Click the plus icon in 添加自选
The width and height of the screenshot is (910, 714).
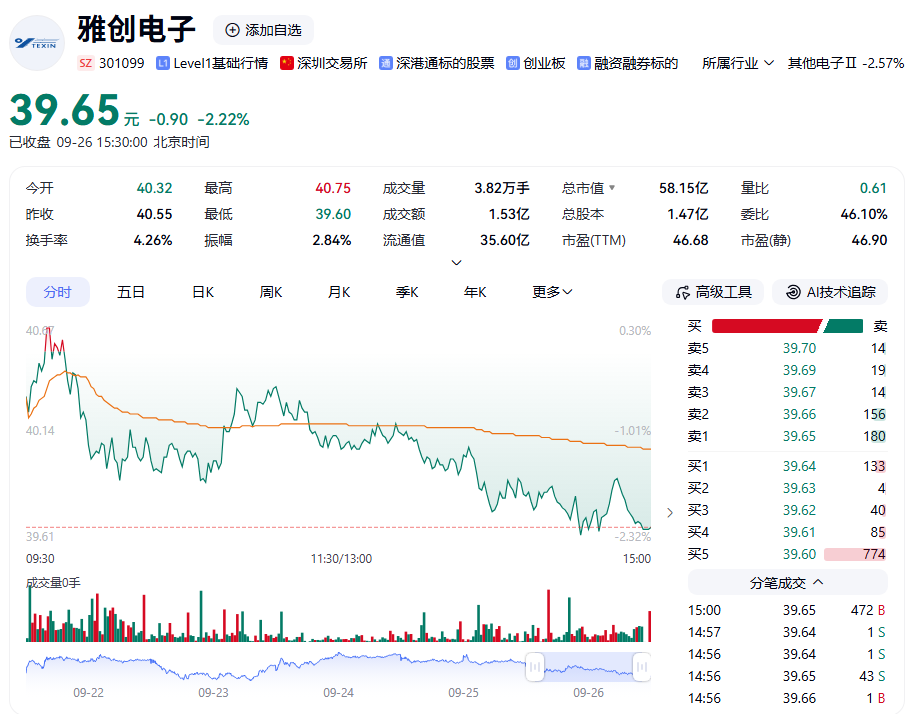(232, 30)
